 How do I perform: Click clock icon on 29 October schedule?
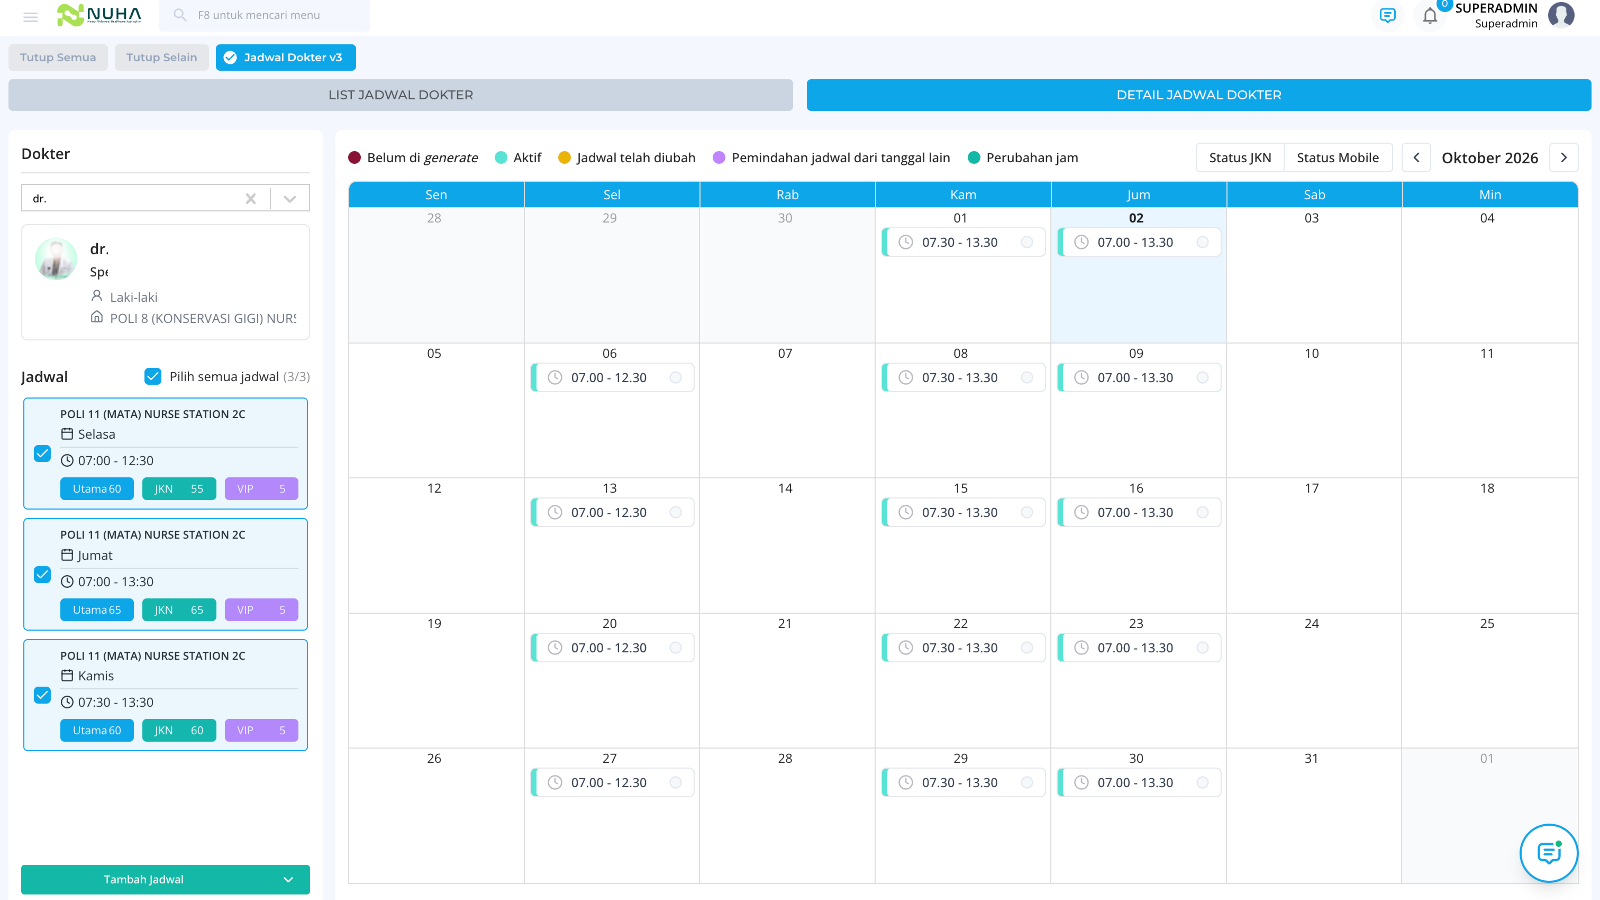[x=906, y=782]
